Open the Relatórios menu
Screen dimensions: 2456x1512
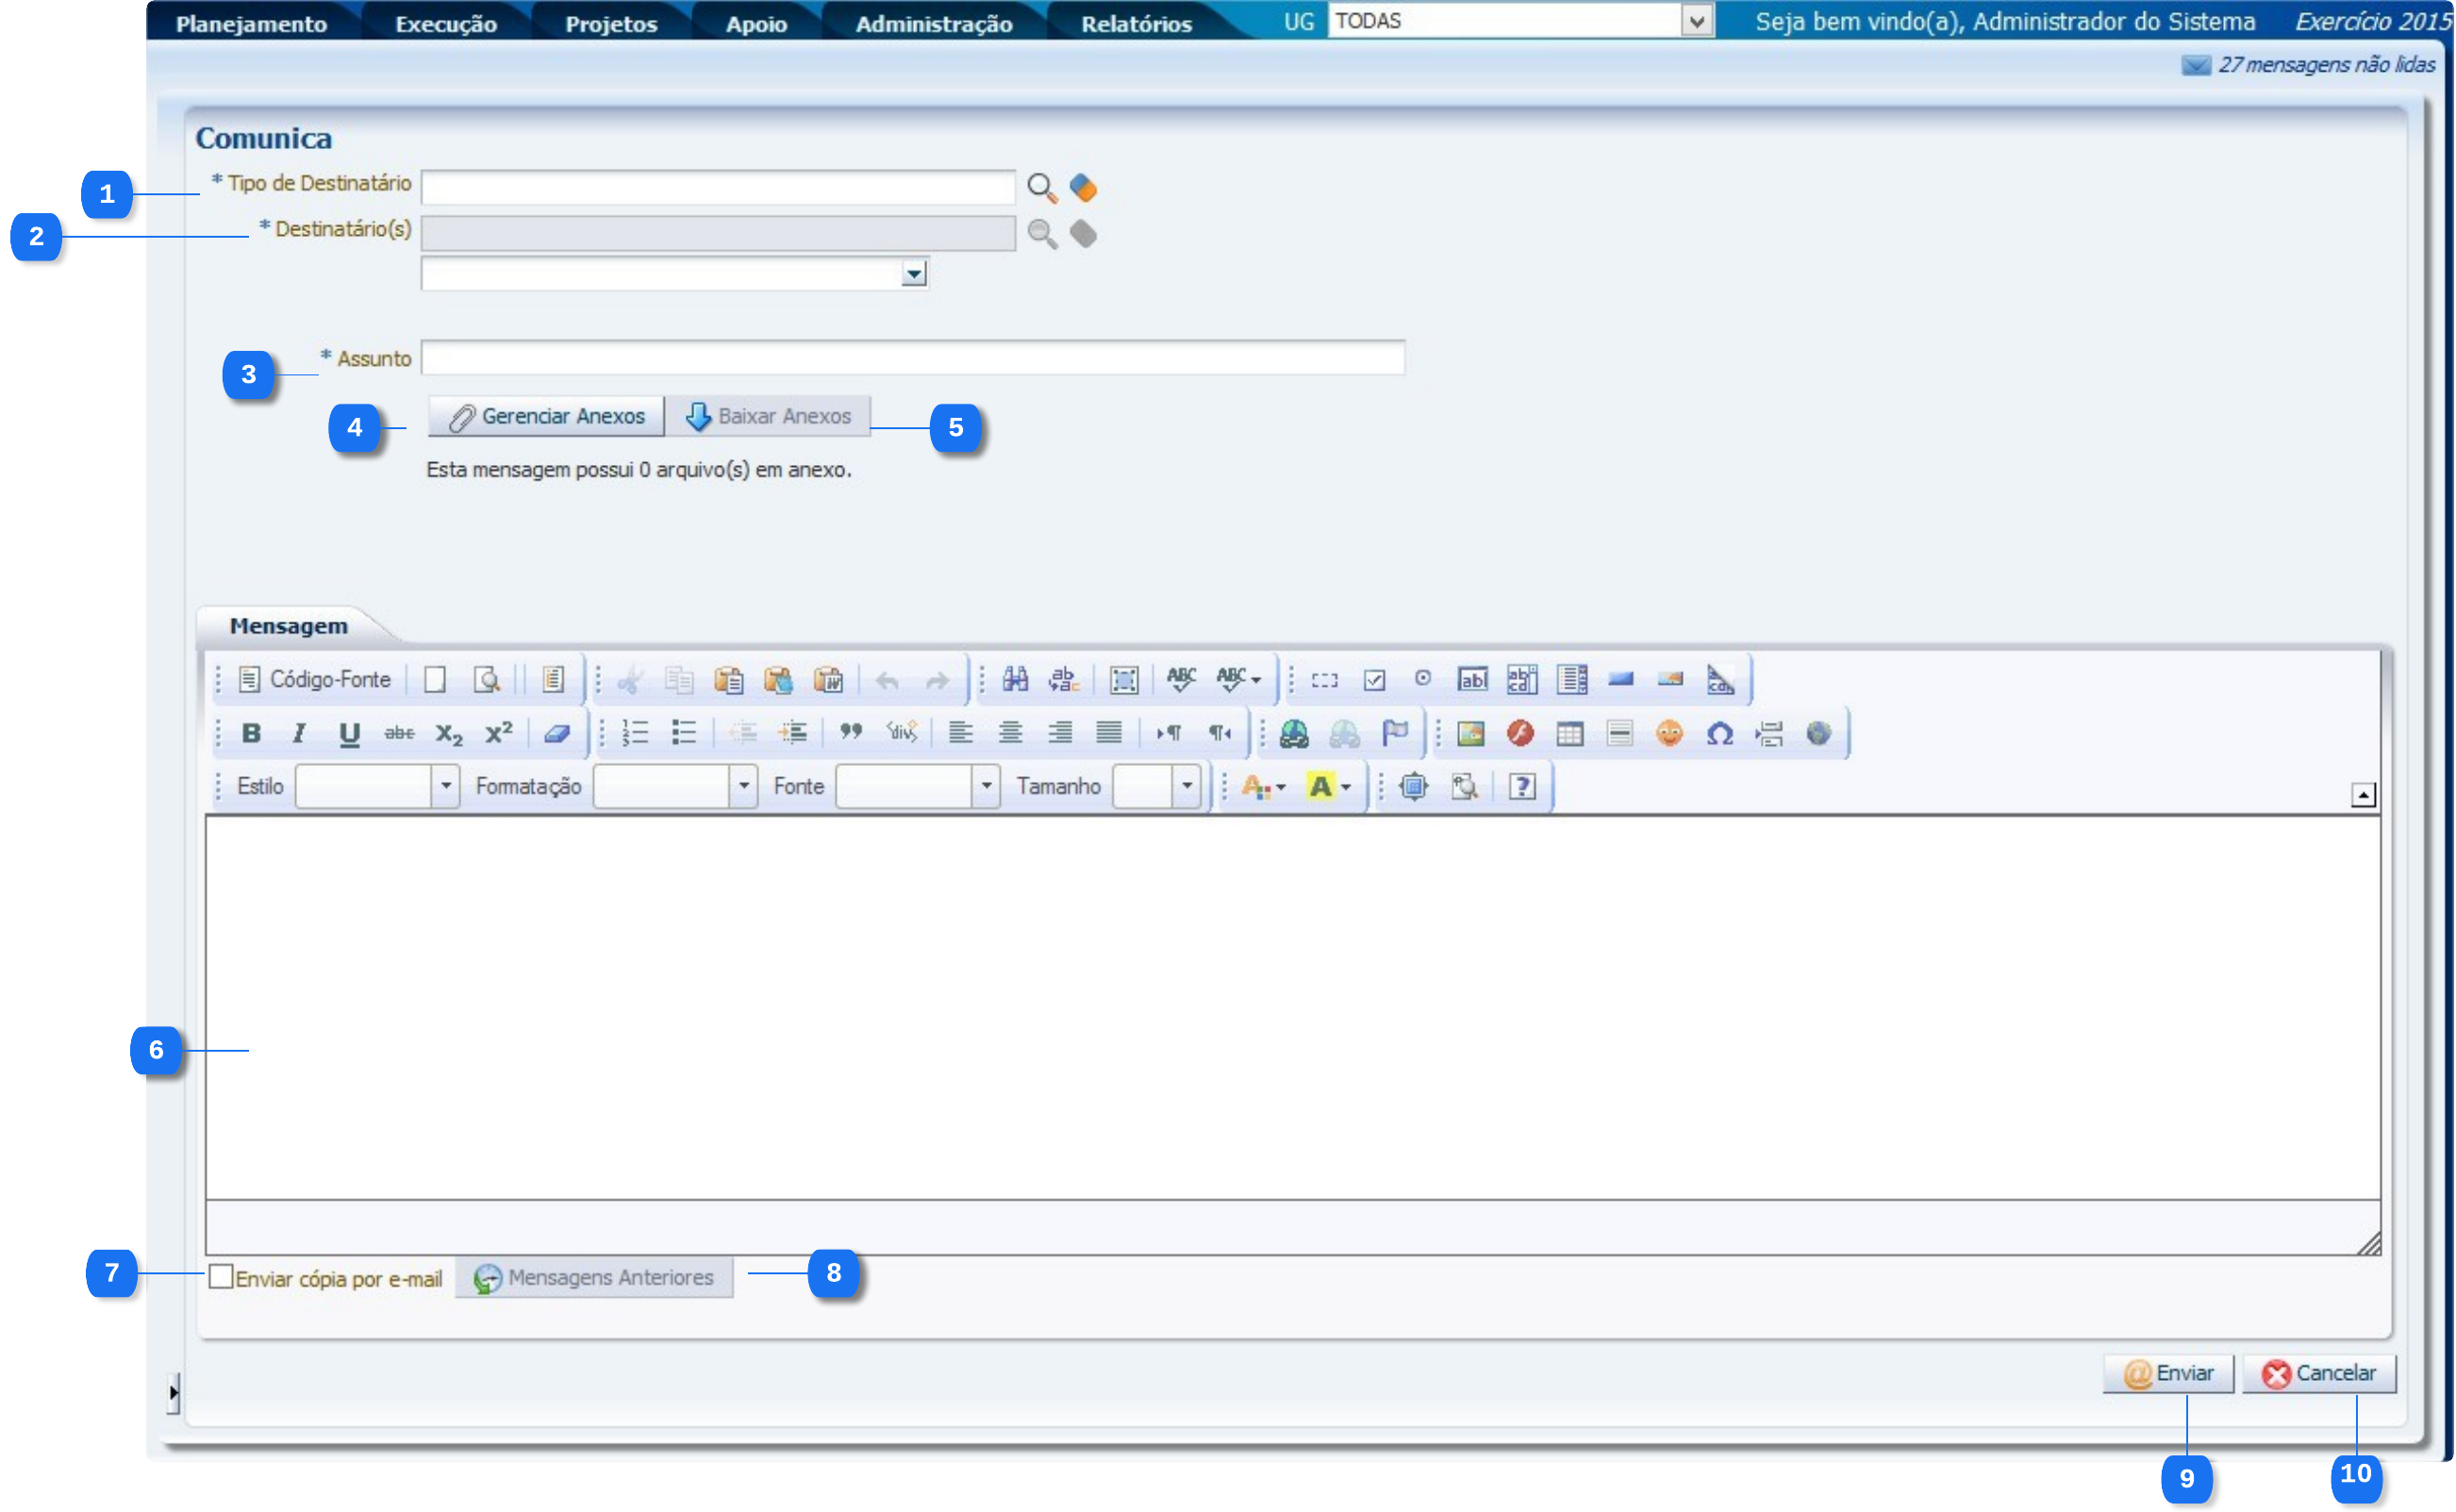(x=1136, y=24)
